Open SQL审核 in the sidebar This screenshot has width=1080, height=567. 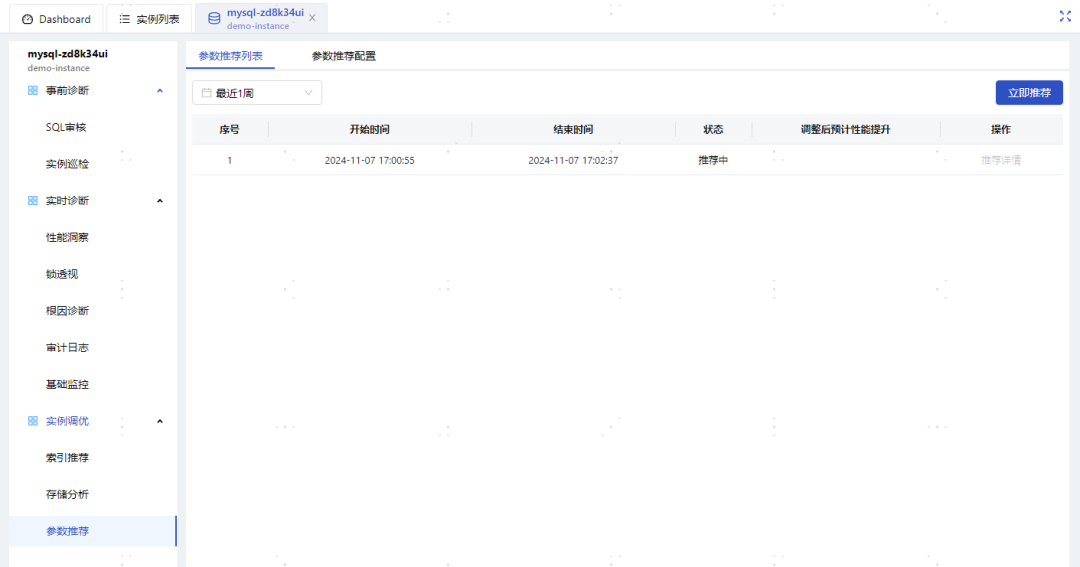tap(66, 127)
